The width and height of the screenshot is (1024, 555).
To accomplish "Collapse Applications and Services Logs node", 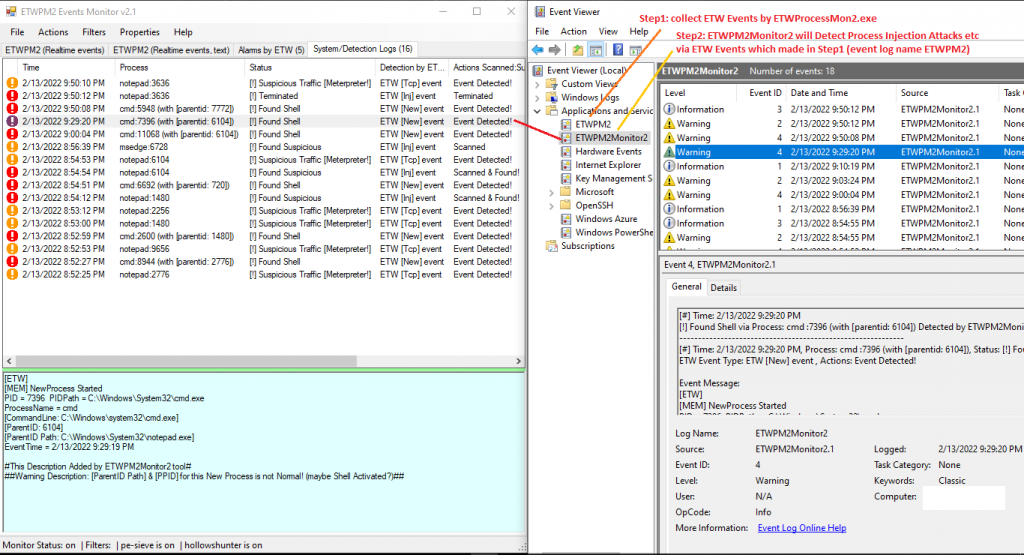I will tap(537, 111).
